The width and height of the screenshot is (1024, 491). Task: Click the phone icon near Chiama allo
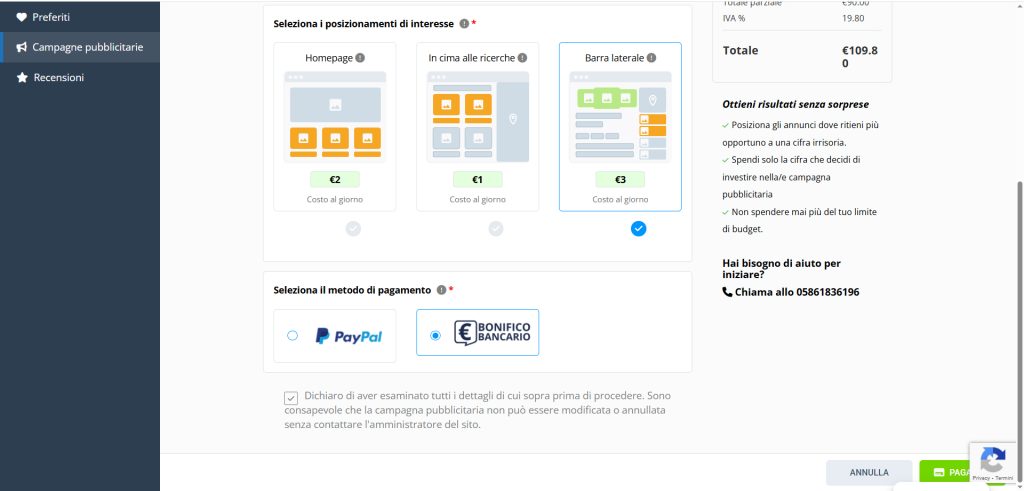tap(727, 292)
